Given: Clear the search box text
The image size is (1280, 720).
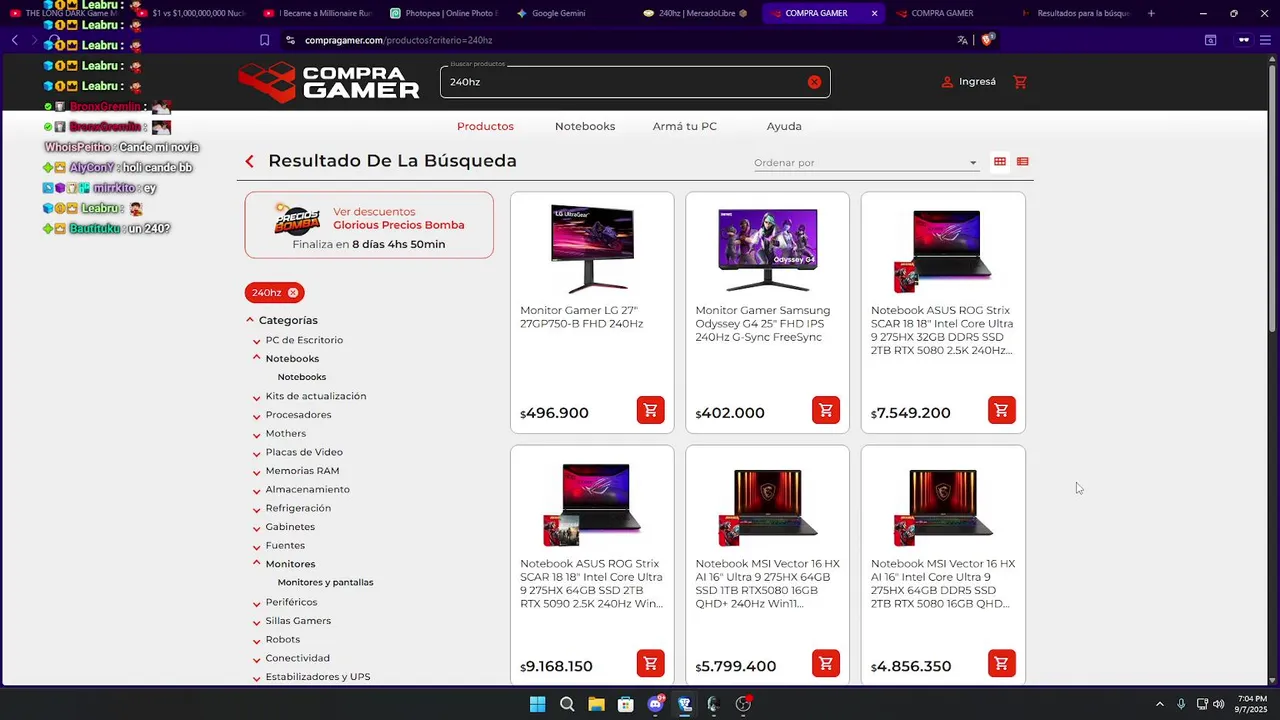Looking at the screenshot, I should click(x=814, y=82).
